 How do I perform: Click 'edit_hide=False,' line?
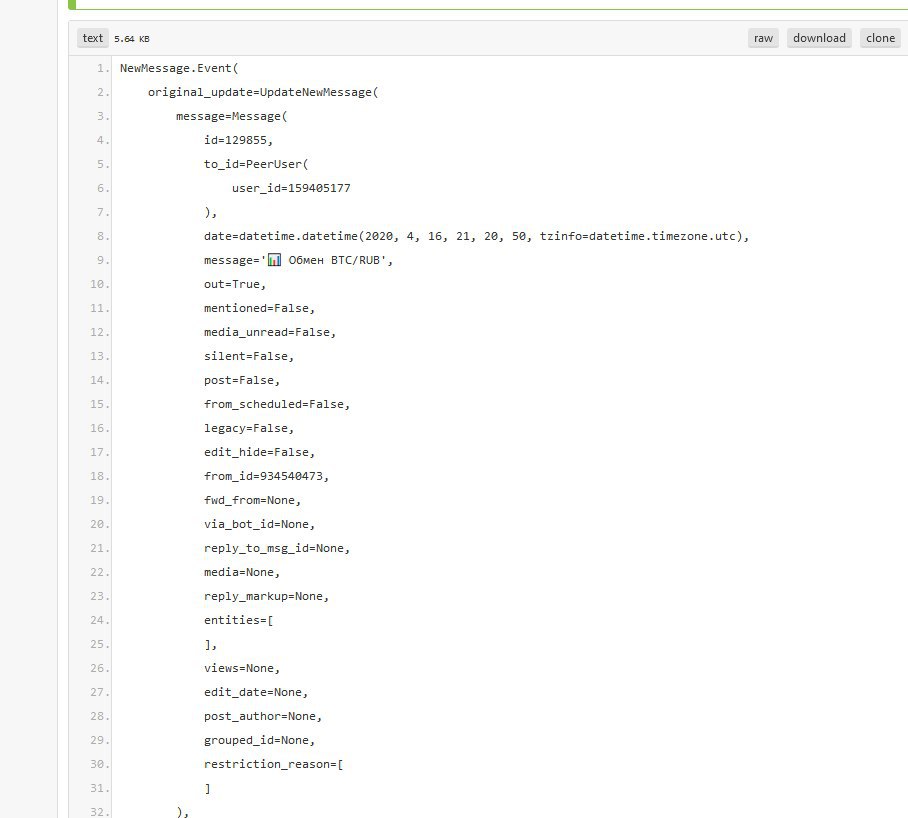(x=259, y=452)
